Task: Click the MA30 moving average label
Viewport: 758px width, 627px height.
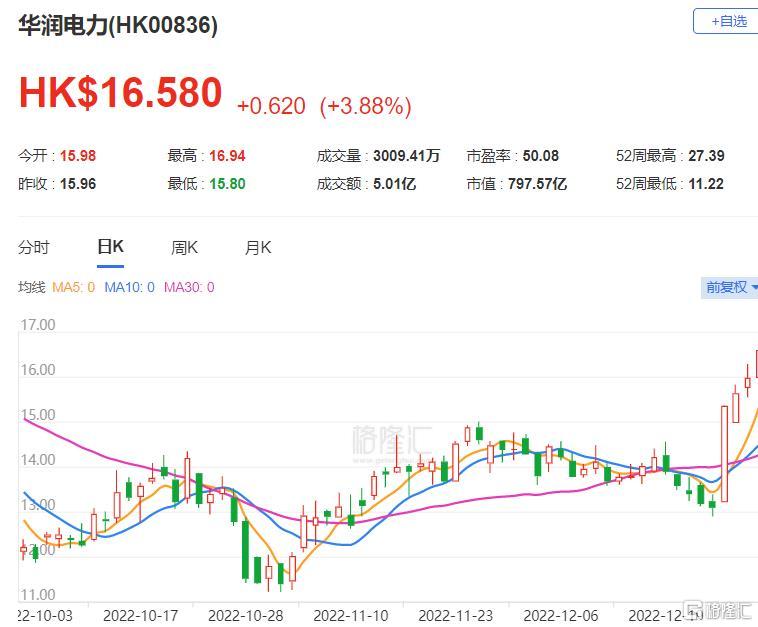Action: coord(189,287)
